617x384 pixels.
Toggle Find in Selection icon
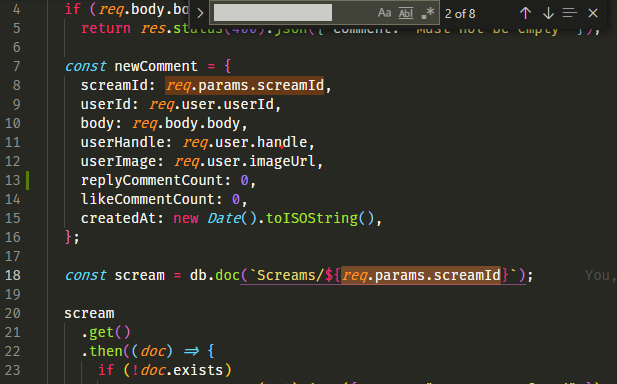click(x=569, y=13)
